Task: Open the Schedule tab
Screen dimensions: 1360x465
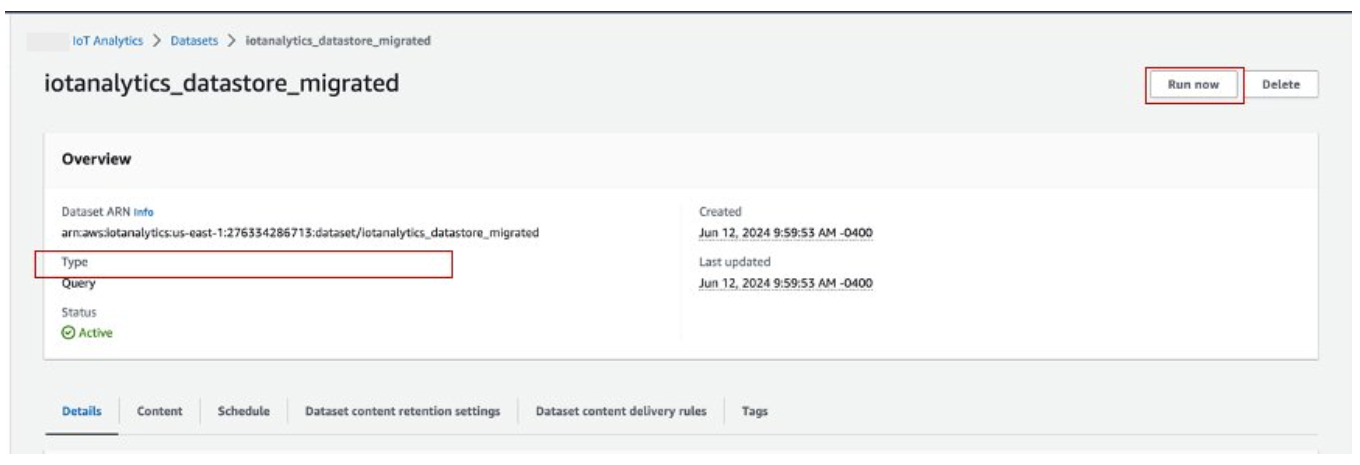Action: tap(243, 411)
